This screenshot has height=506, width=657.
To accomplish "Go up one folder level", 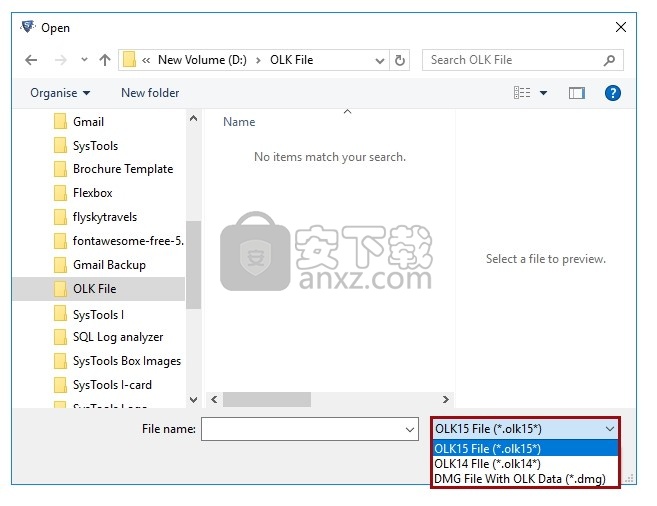I will pyautogui.click(x=105, y=60).
